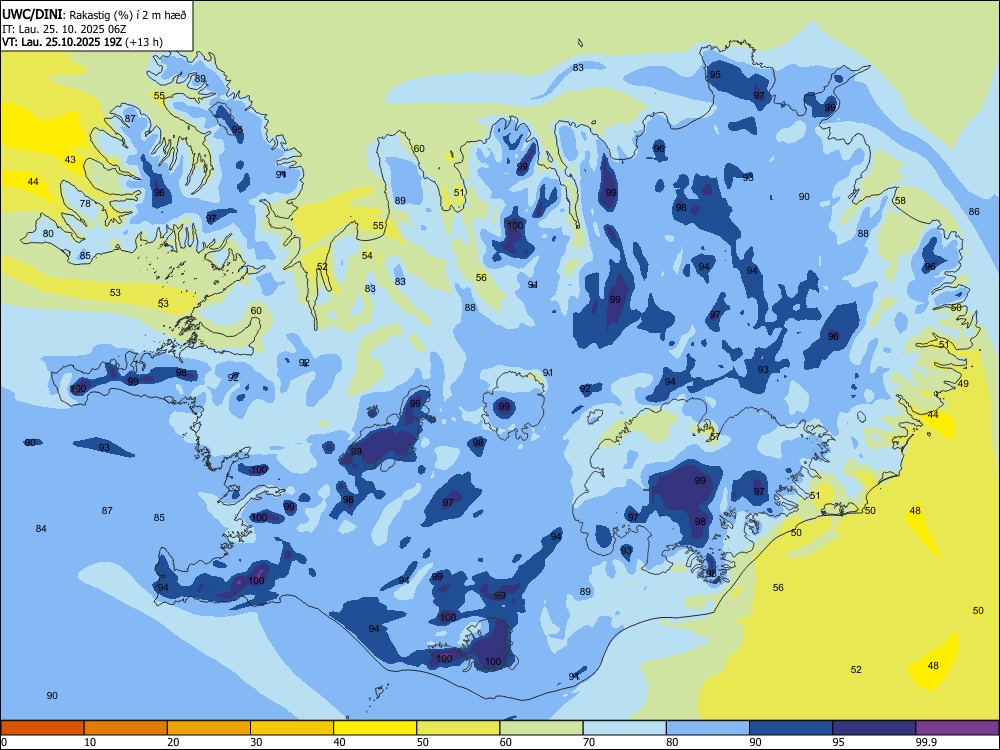Click the value 95 on the northeast peninsula
This screenshot has width=1000, height=750.
pos(716,75)
